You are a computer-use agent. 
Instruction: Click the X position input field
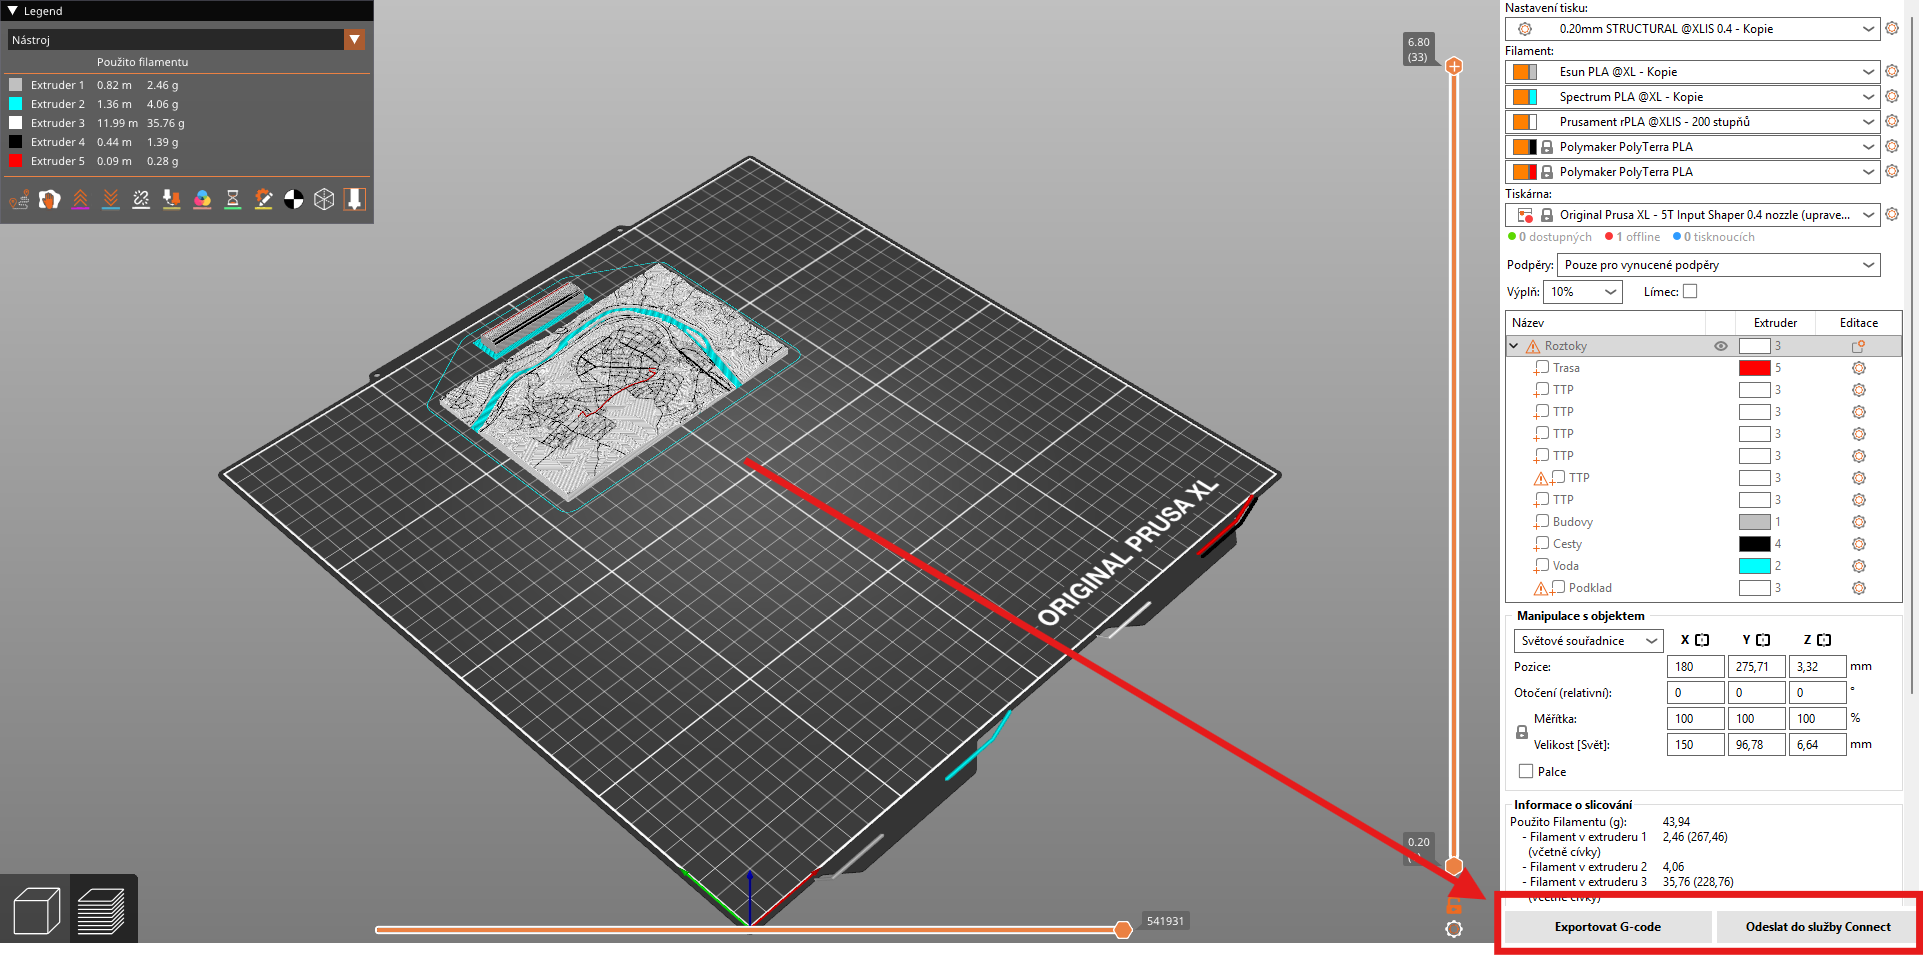1695,667
